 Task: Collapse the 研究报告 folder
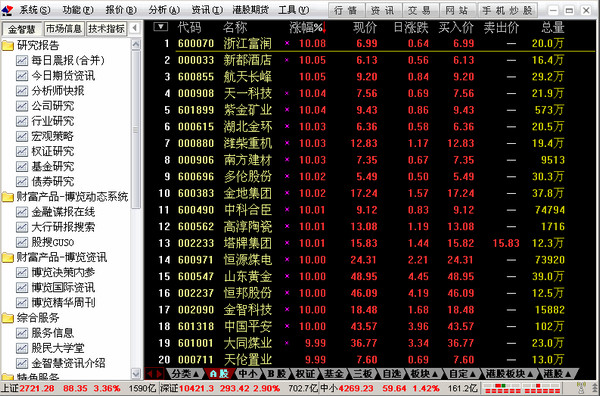click(x=8, y=46)
